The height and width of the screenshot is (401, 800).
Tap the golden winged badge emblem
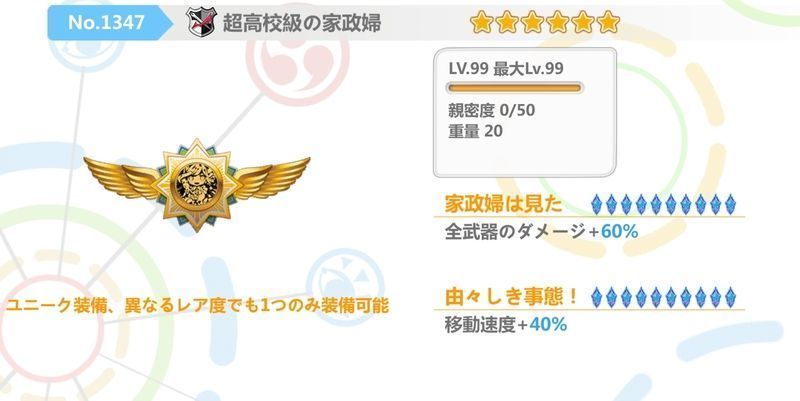point(196,184)
